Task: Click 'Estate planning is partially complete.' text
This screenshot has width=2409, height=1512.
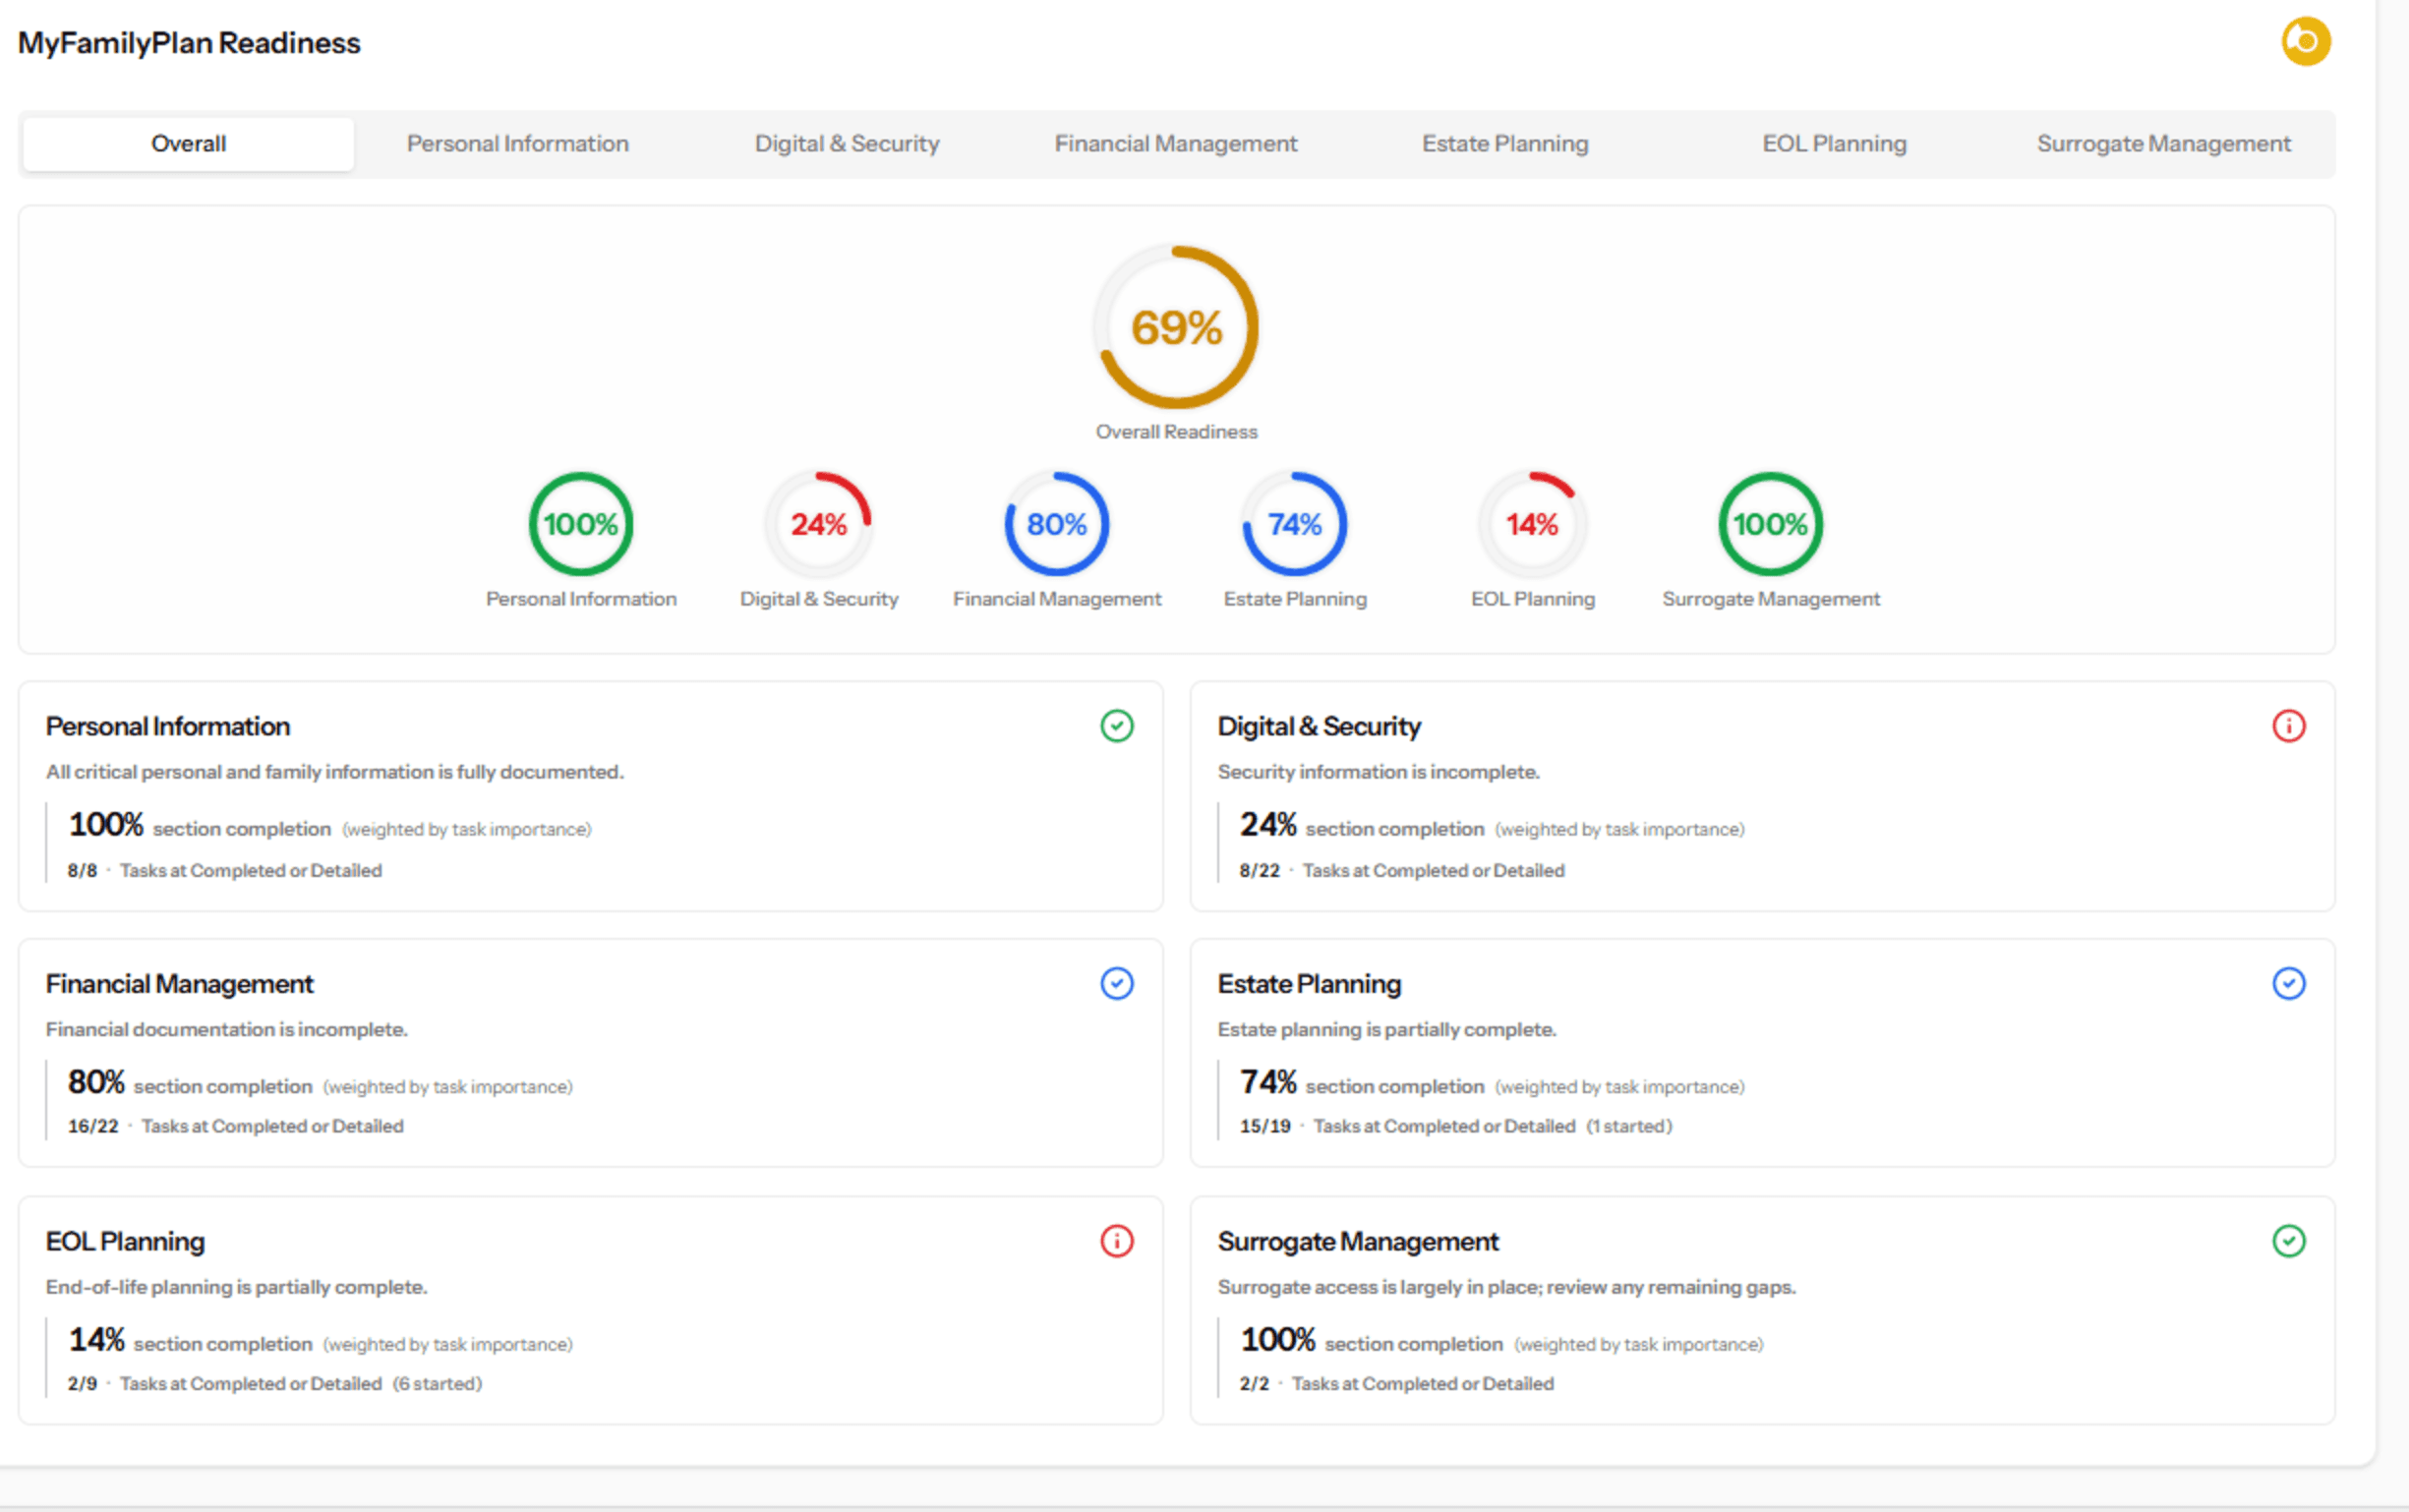Action: coord(1387,1030)
